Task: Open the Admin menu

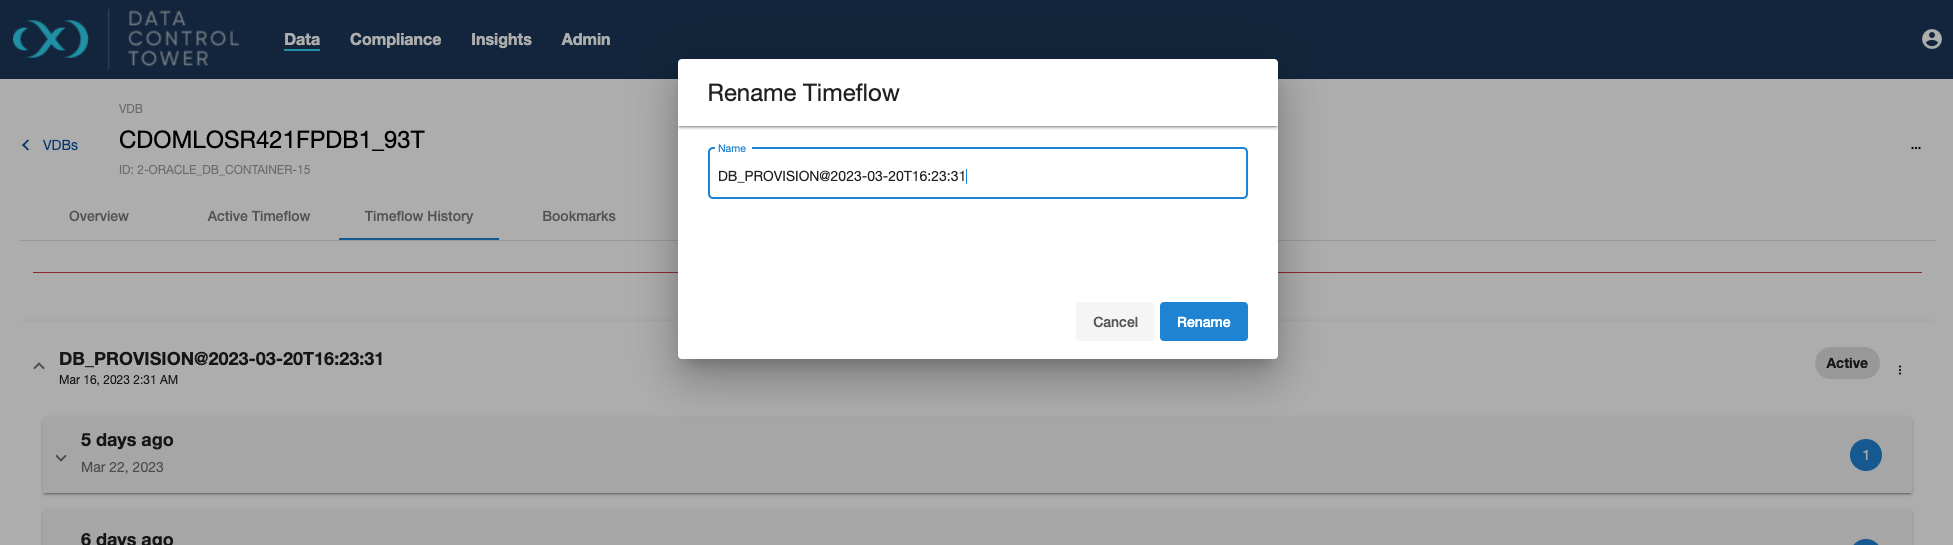Action: coord(585,40)
